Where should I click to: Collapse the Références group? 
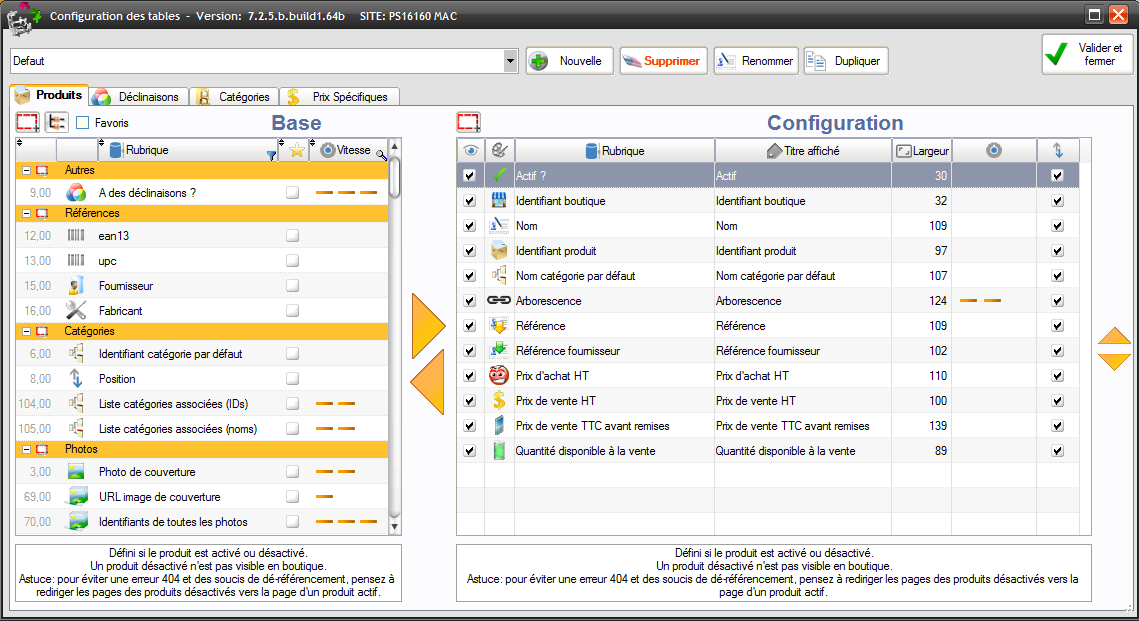[x=26, y=214]
